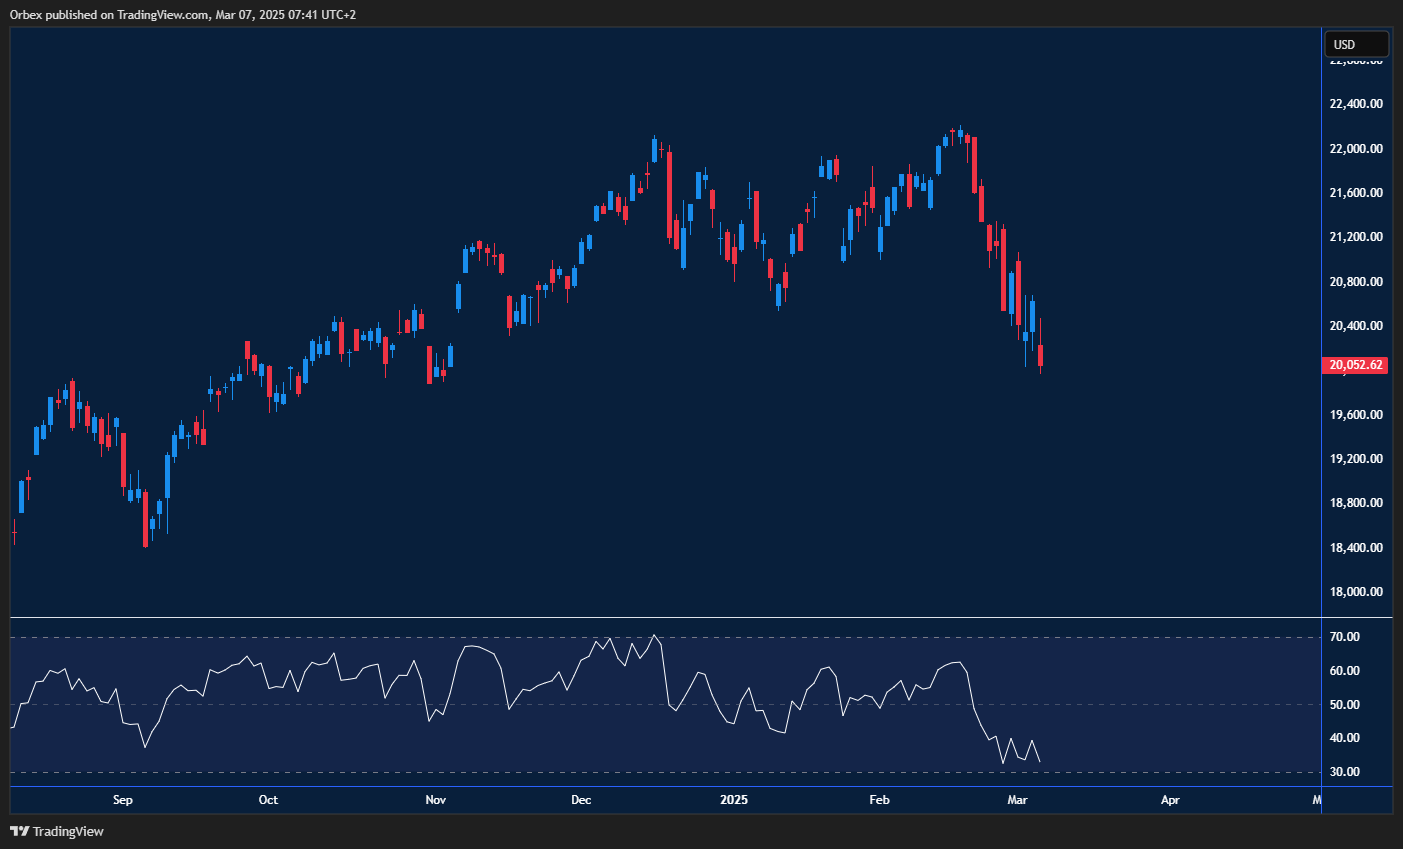Click the divider between price and RSI panes
The height and width of the screenshot is (849, 1403).
click(665, 618)
